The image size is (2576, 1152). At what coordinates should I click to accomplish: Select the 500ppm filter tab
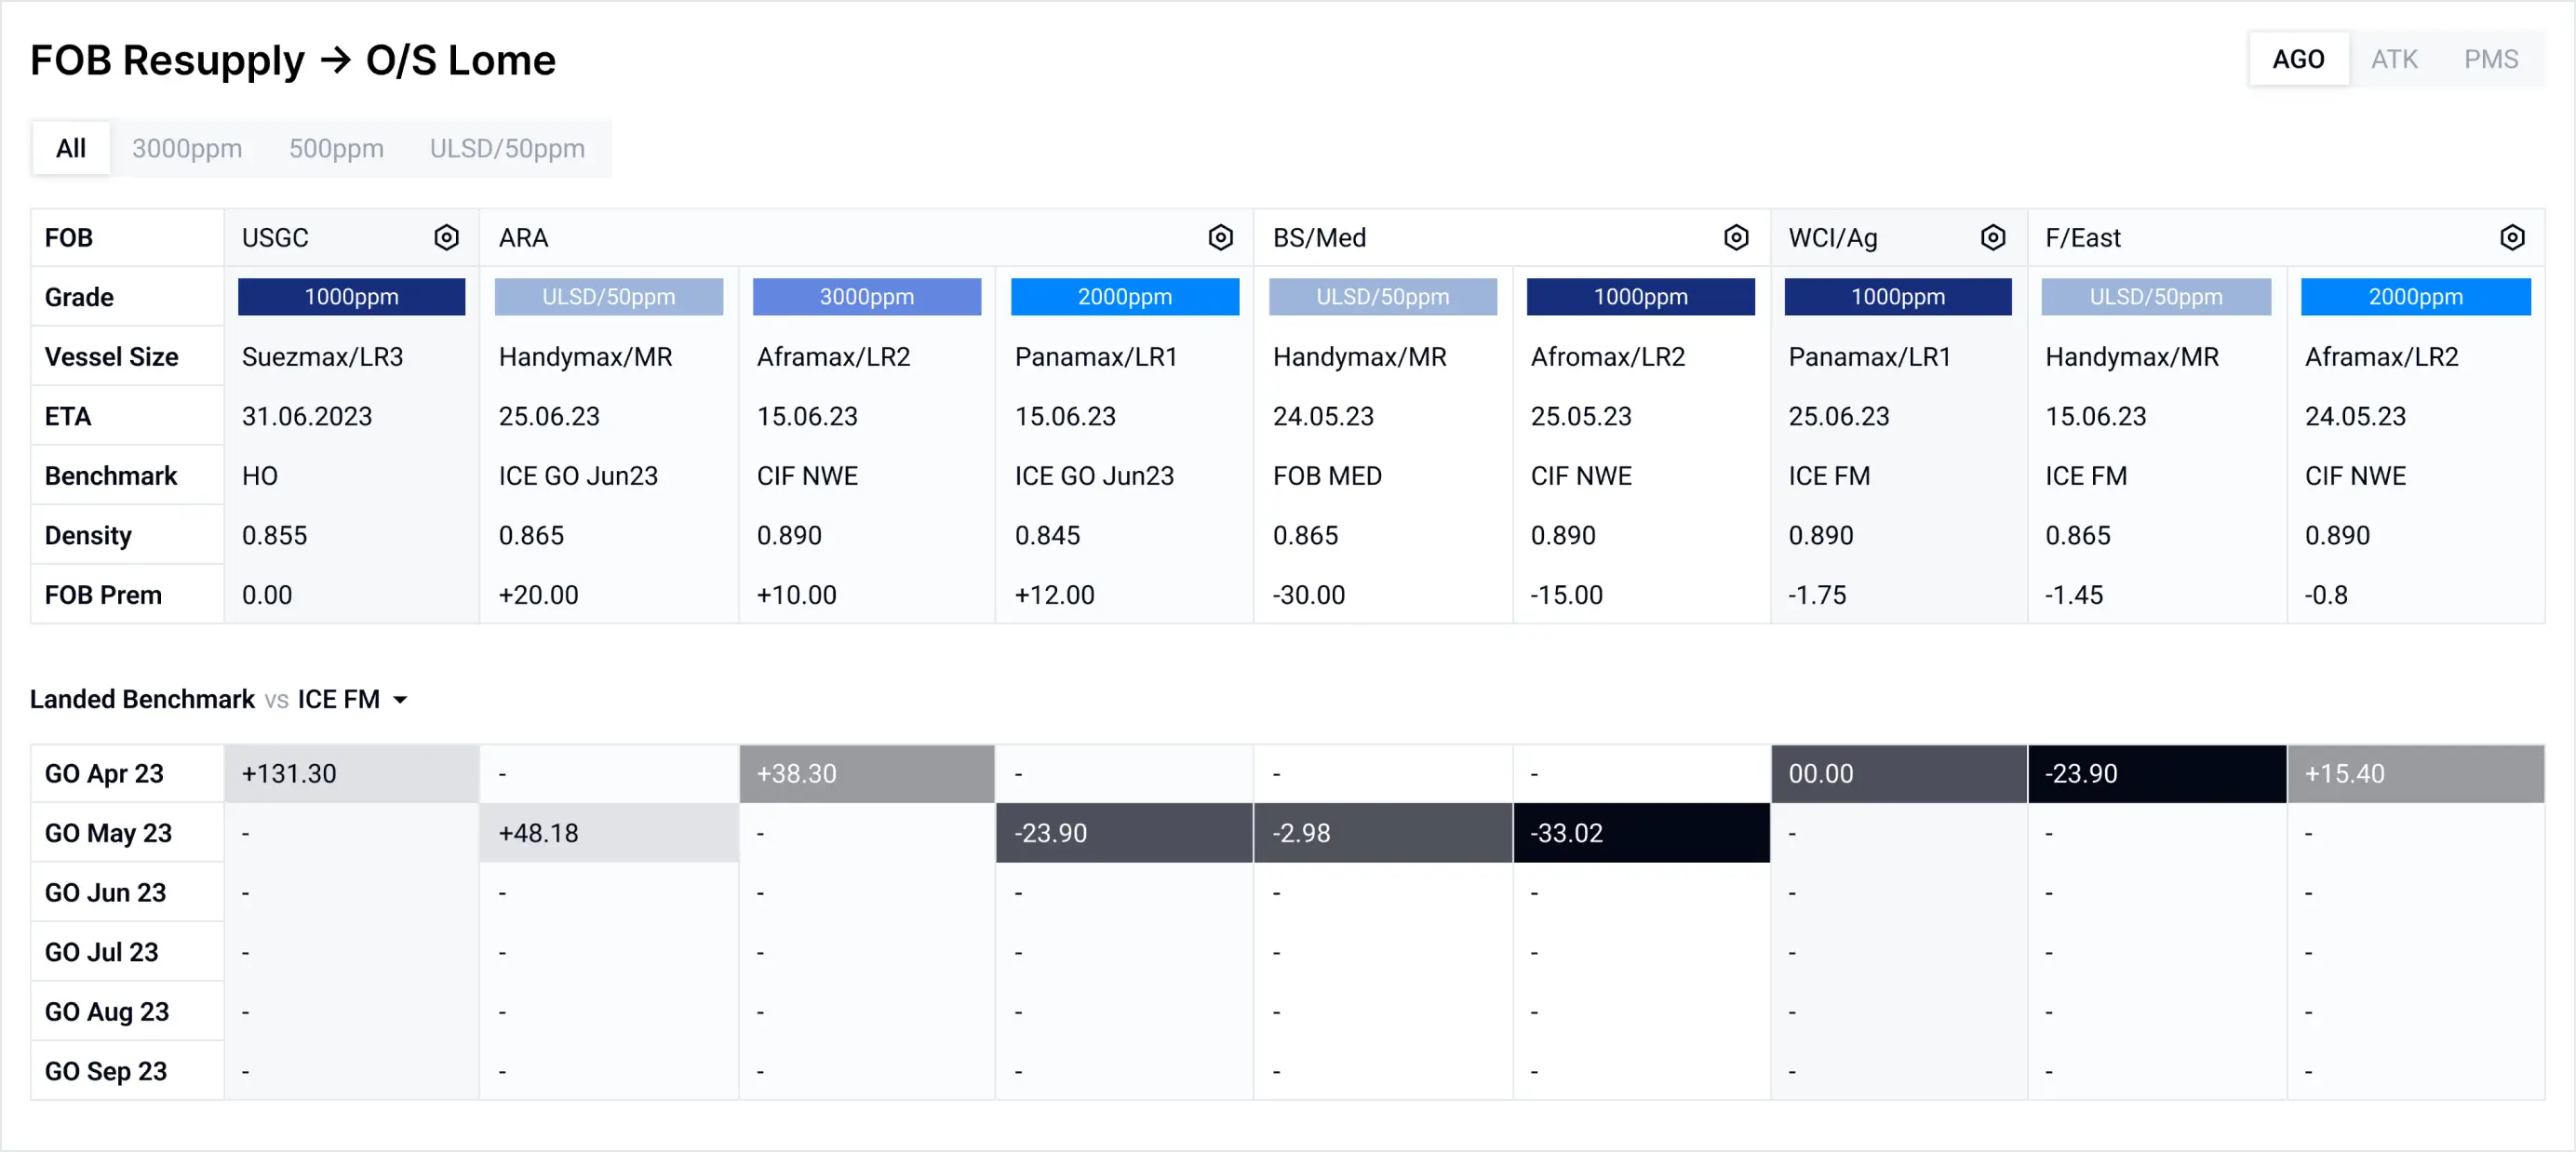(336, 149)
